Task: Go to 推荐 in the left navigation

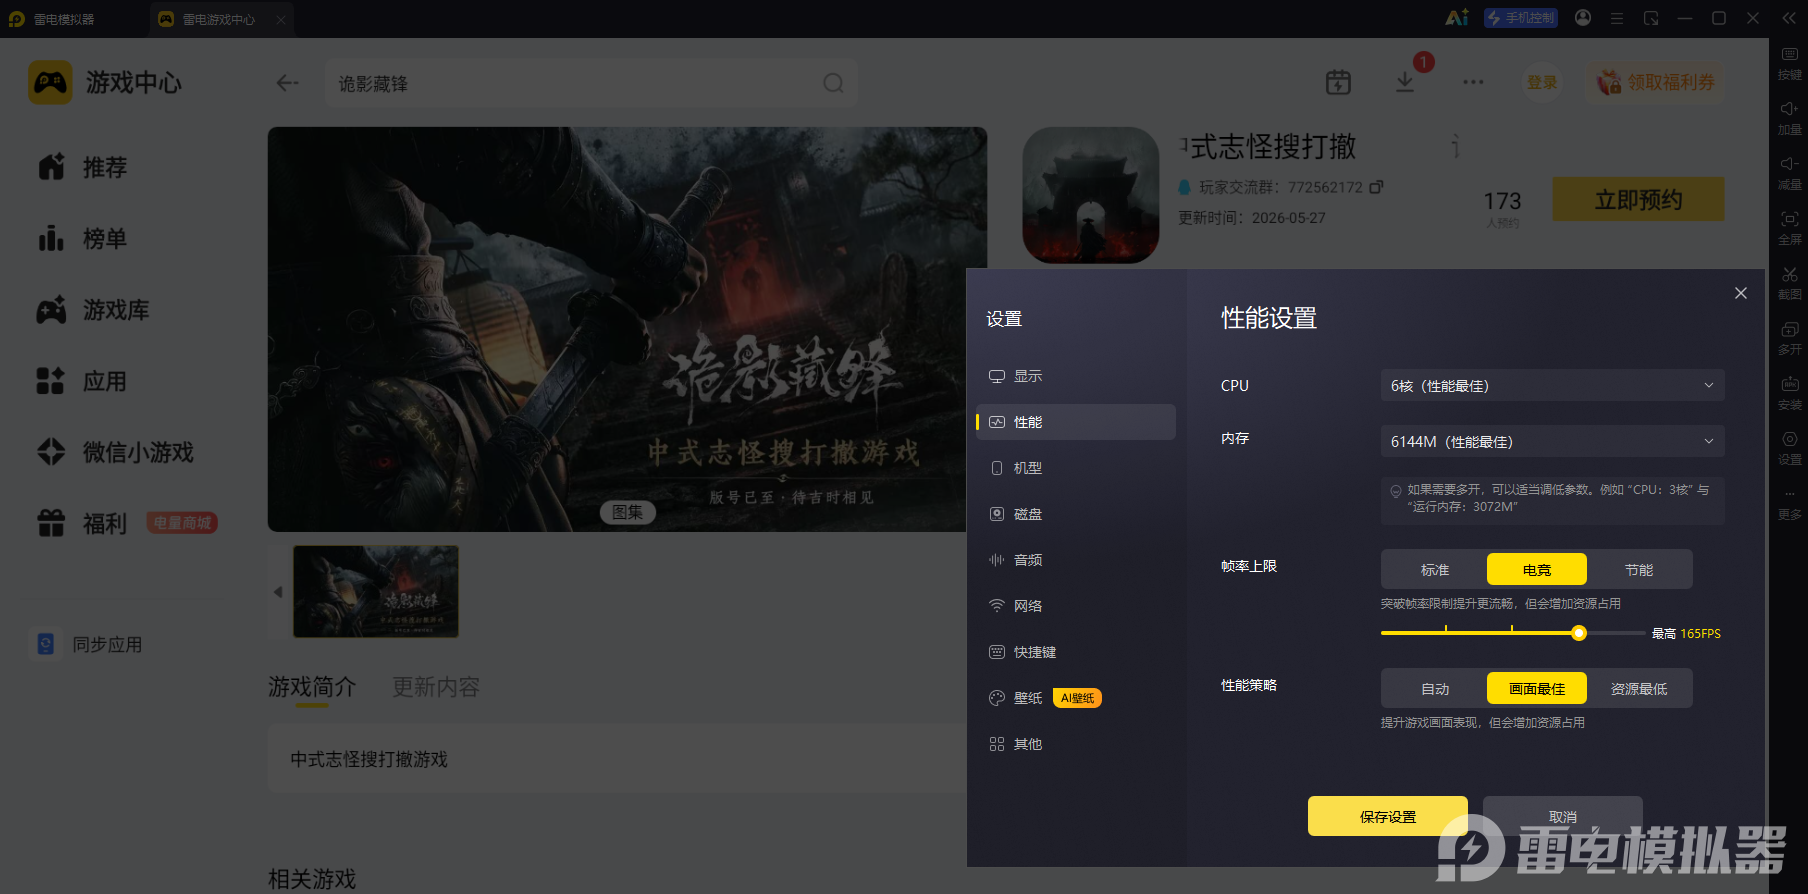Action: point(82,167)
